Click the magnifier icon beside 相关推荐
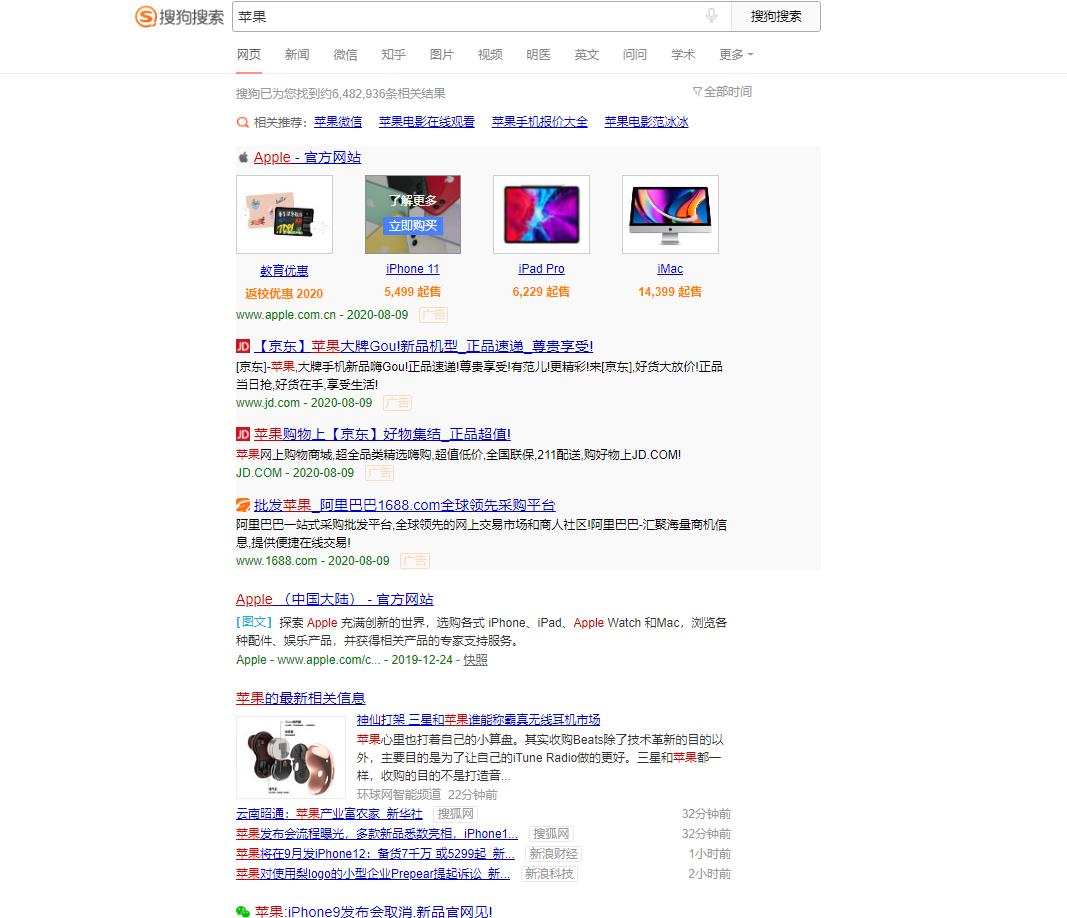This screenshot has height=918, width=1067. coord(242,122)
